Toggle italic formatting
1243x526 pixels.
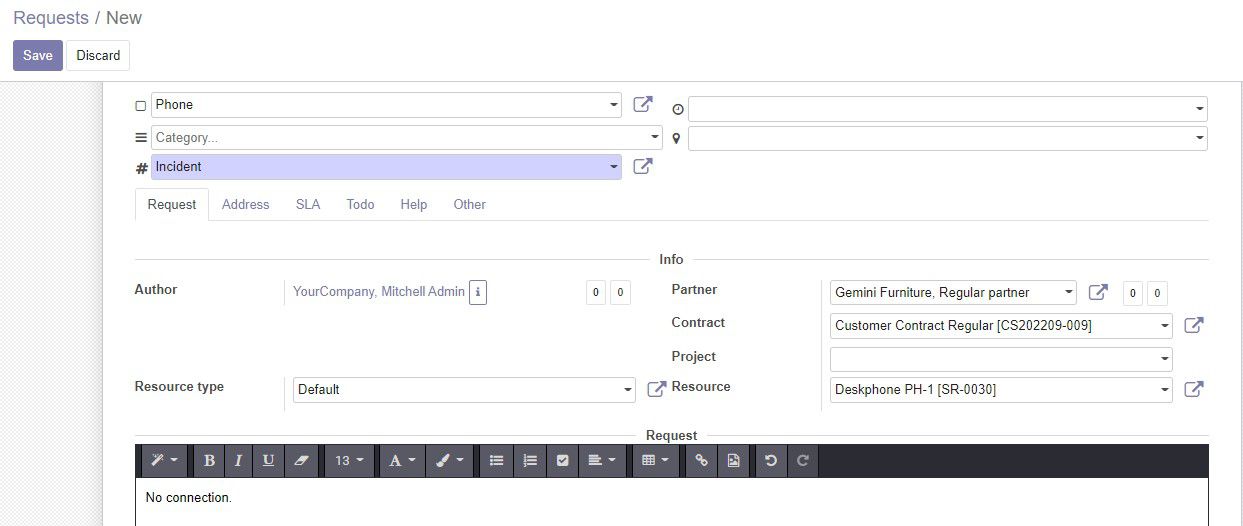coord(238,460)
